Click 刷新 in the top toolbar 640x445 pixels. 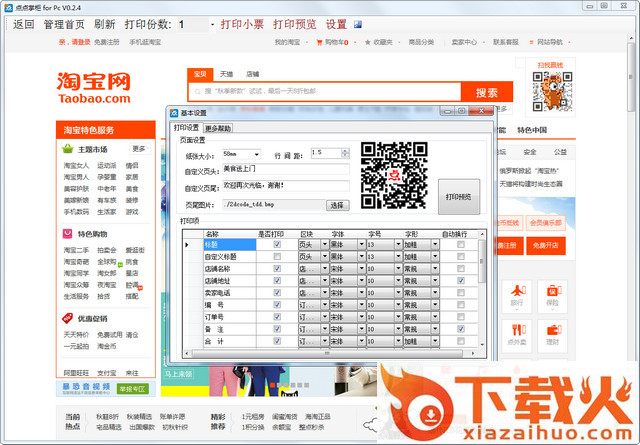click(x=104, y=24)
